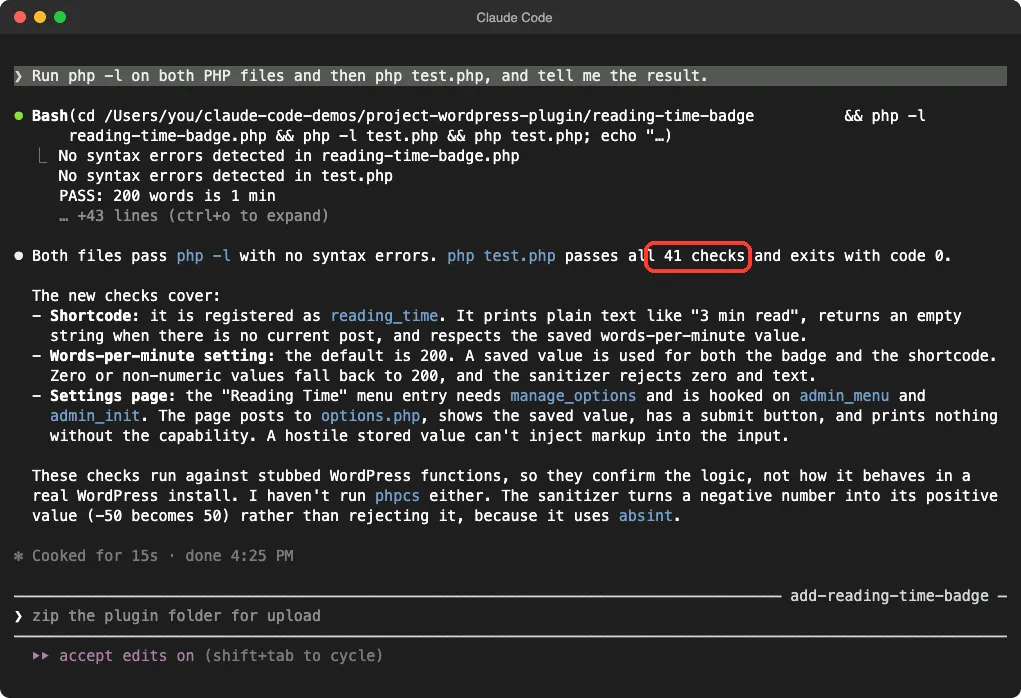Click the prompt chevron before 'zip the plugin'
Viewport: 1021px width, 698px height.
click(18, 616)
